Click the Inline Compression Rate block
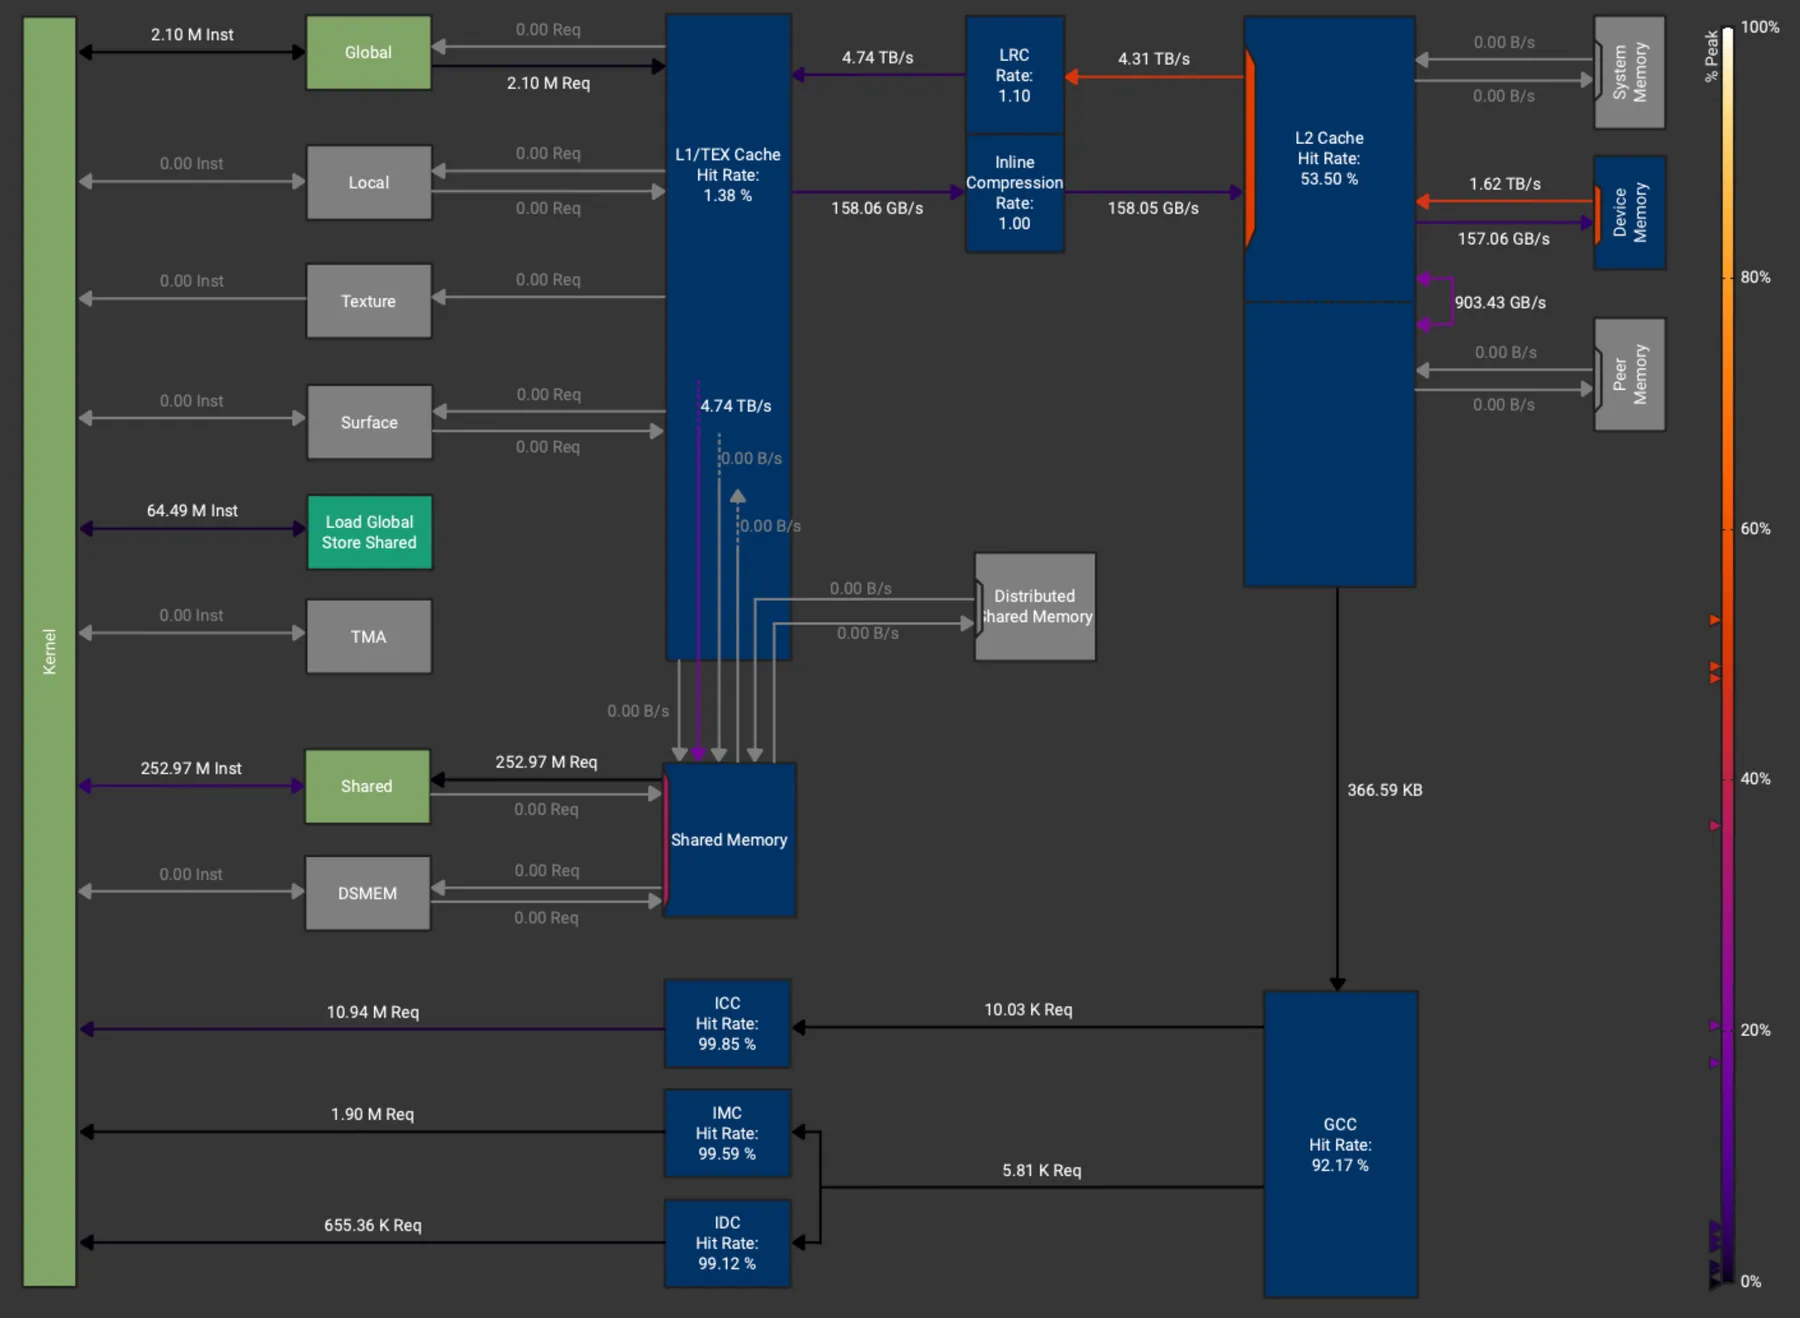 (x=1013, y=193)
